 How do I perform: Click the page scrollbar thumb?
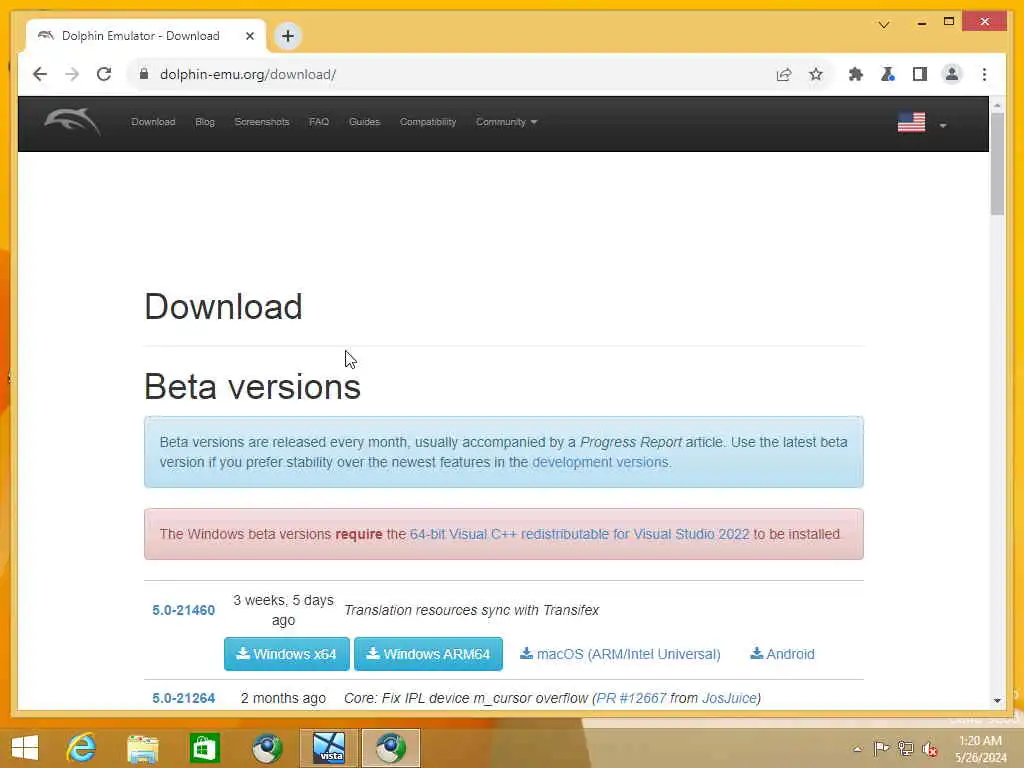pyautogui.click(x=997, y=163)
